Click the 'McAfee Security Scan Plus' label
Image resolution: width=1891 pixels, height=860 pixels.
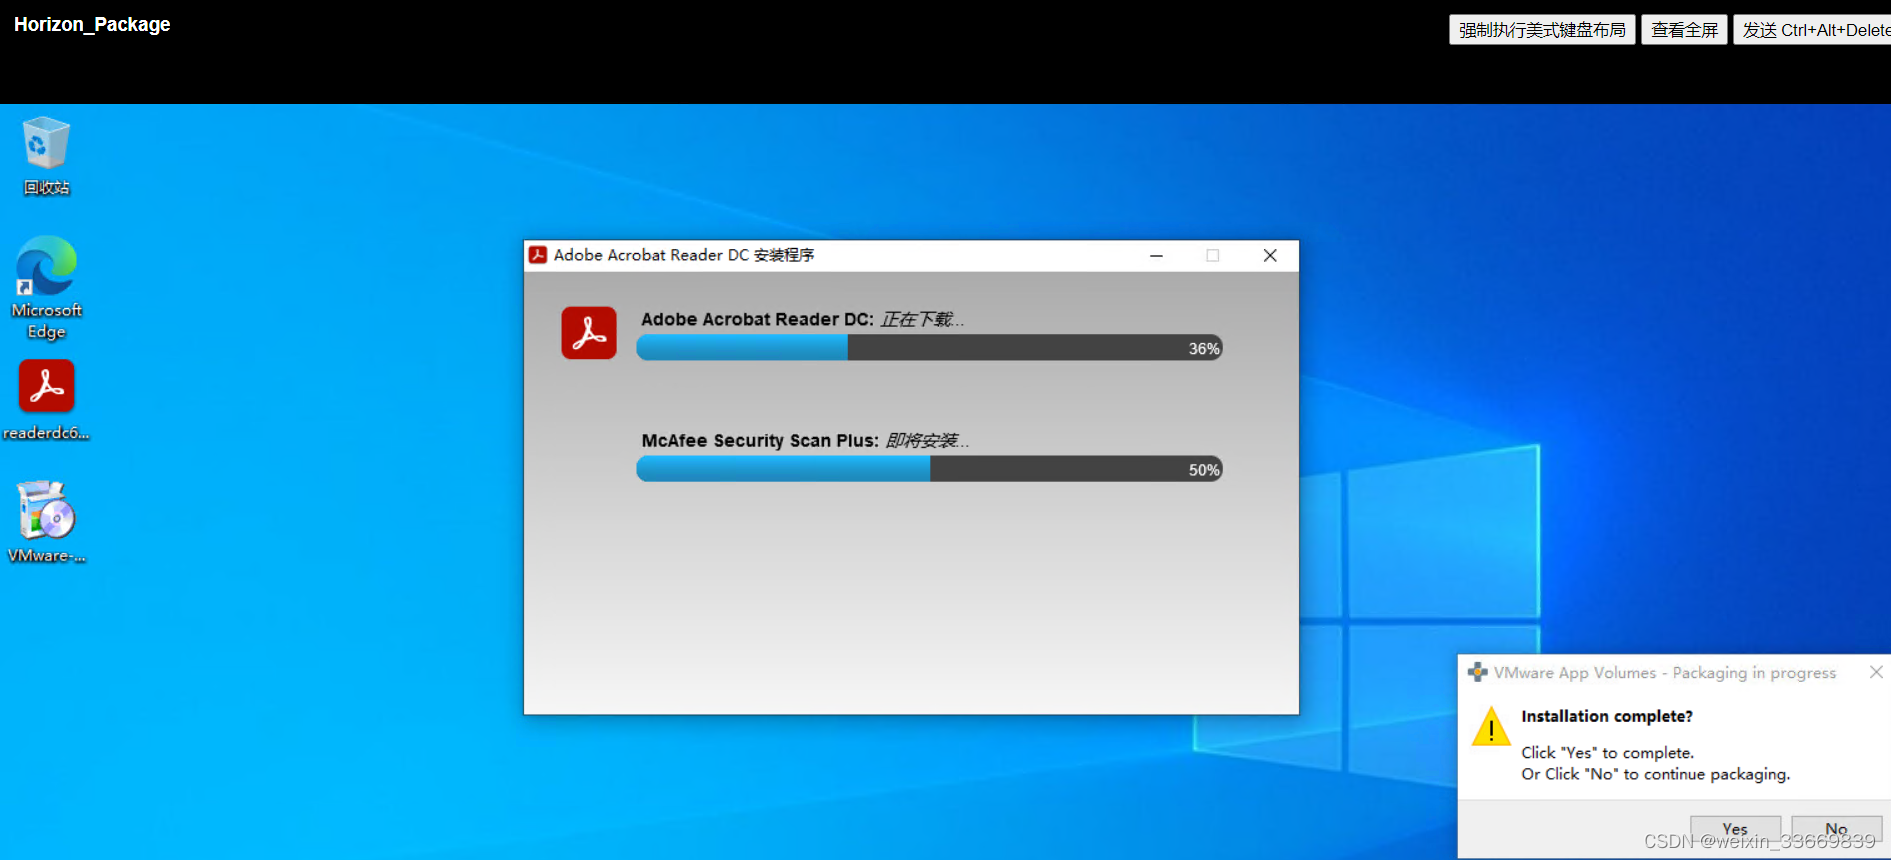(760, 441)
